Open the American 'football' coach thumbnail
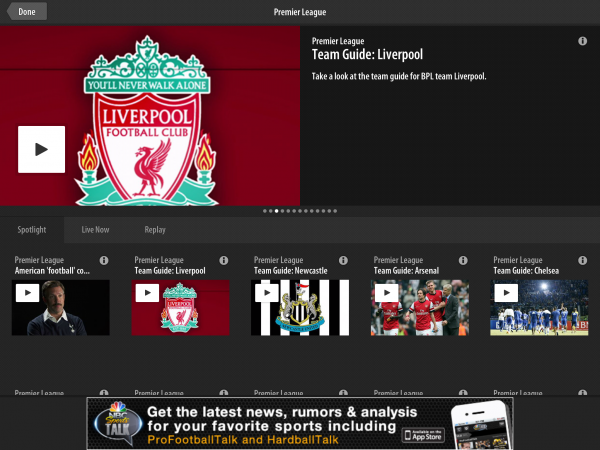600x450 pixels. click(x=61, y=308)
